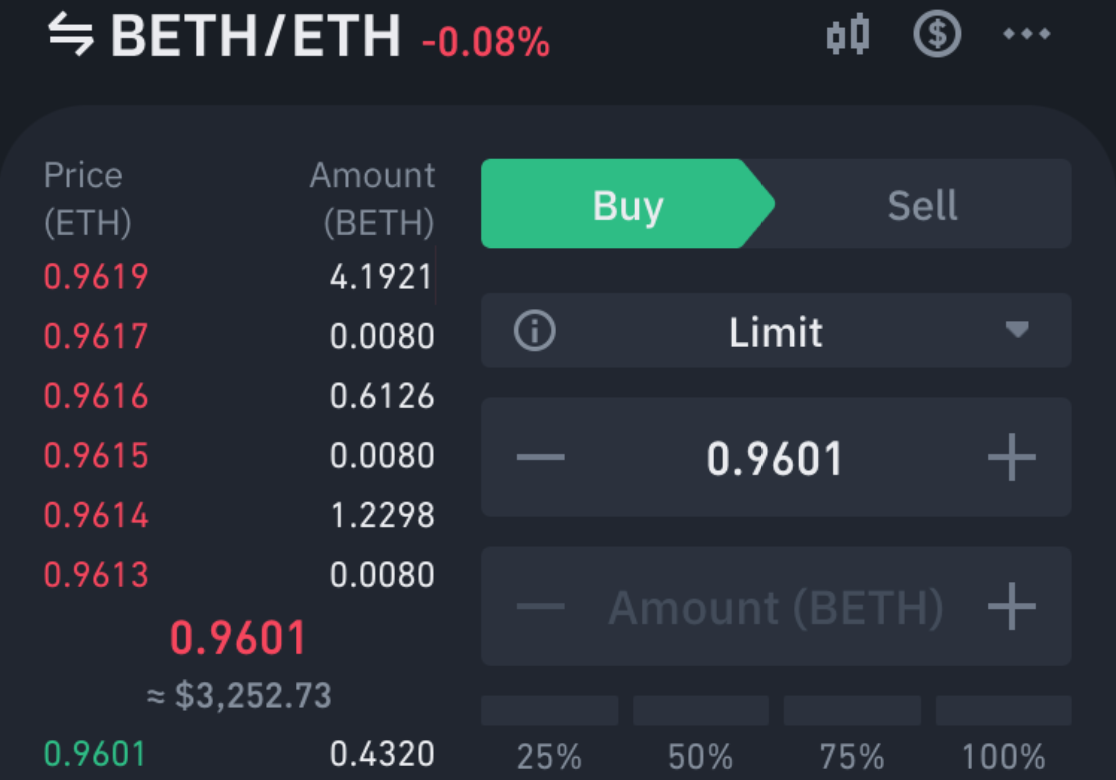Tap the dollar sign icon

click(937, 33)
